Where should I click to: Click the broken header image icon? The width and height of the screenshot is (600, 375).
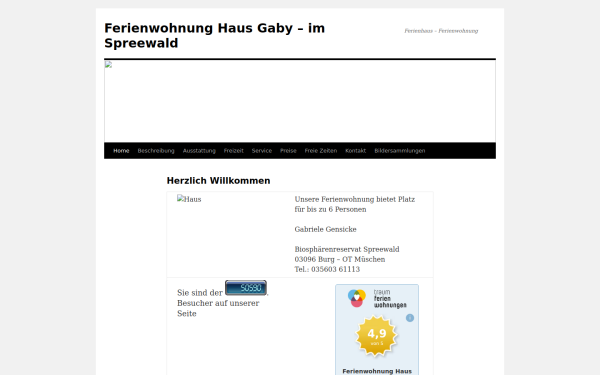108,65
